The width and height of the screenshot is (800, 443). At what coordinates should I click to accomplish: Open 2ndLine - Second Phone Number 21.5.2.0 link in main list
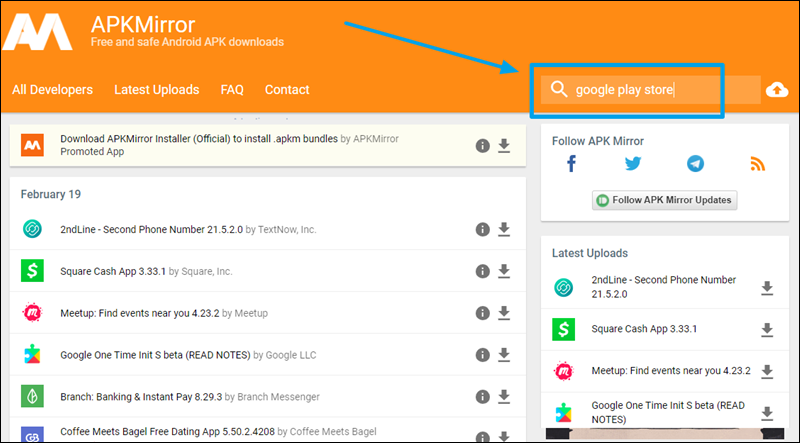point(152,230)
